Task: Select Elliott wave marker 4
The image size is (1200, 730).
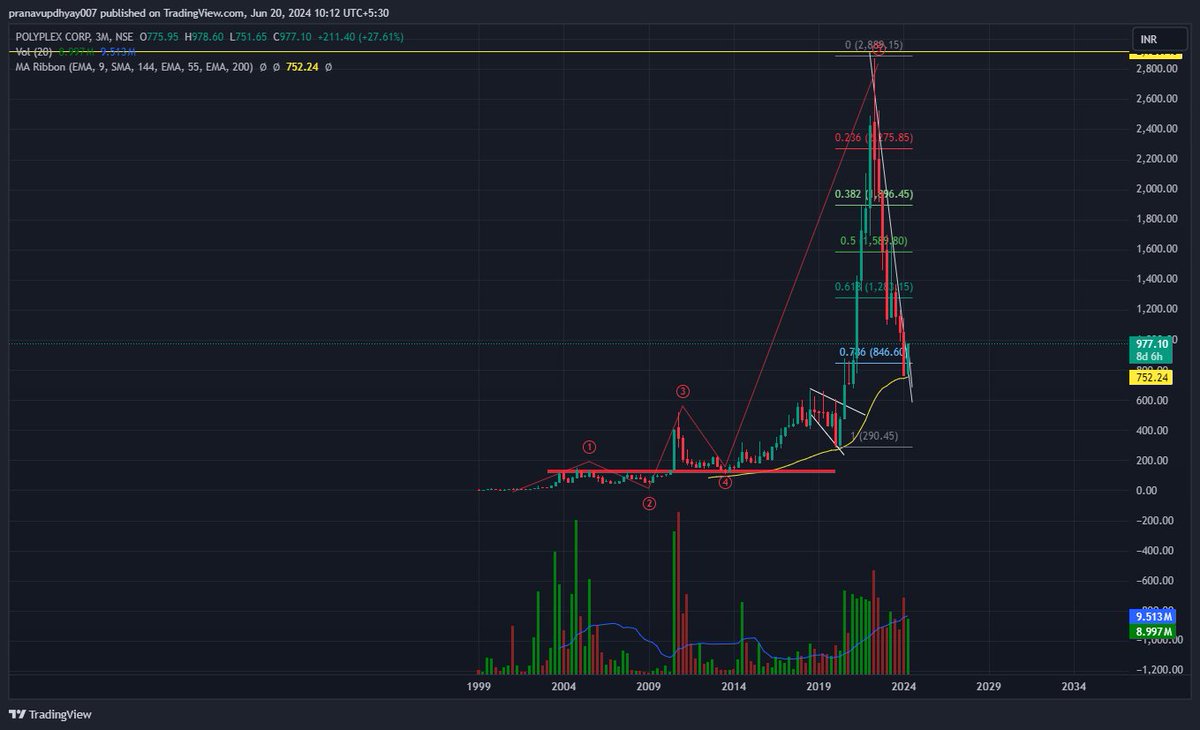Action: [x=725, y=482]
